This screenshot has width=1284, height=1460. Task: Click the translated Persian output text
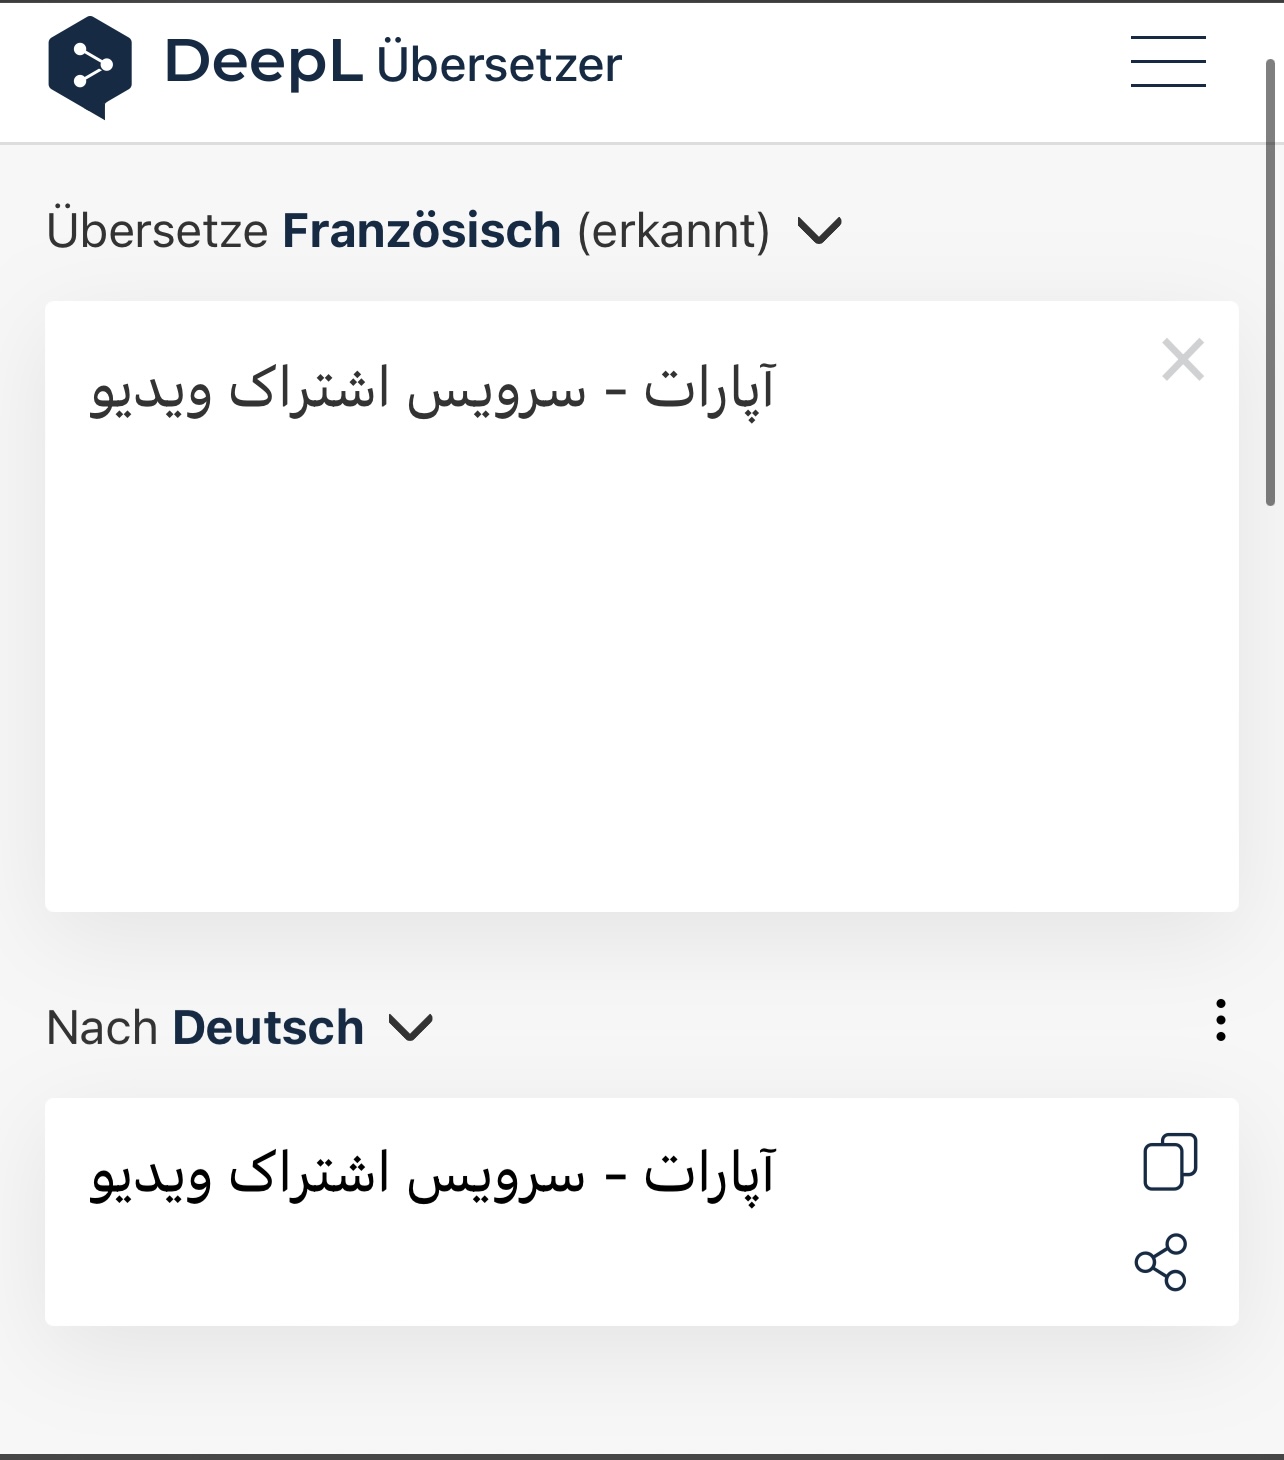pos(433,1175)
